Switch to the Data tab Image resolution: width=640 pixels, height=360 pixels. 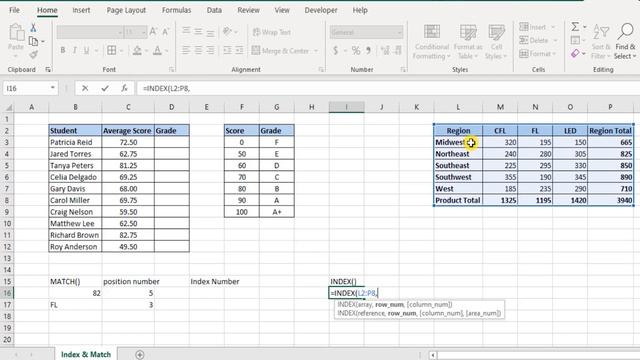pos(214,10)
